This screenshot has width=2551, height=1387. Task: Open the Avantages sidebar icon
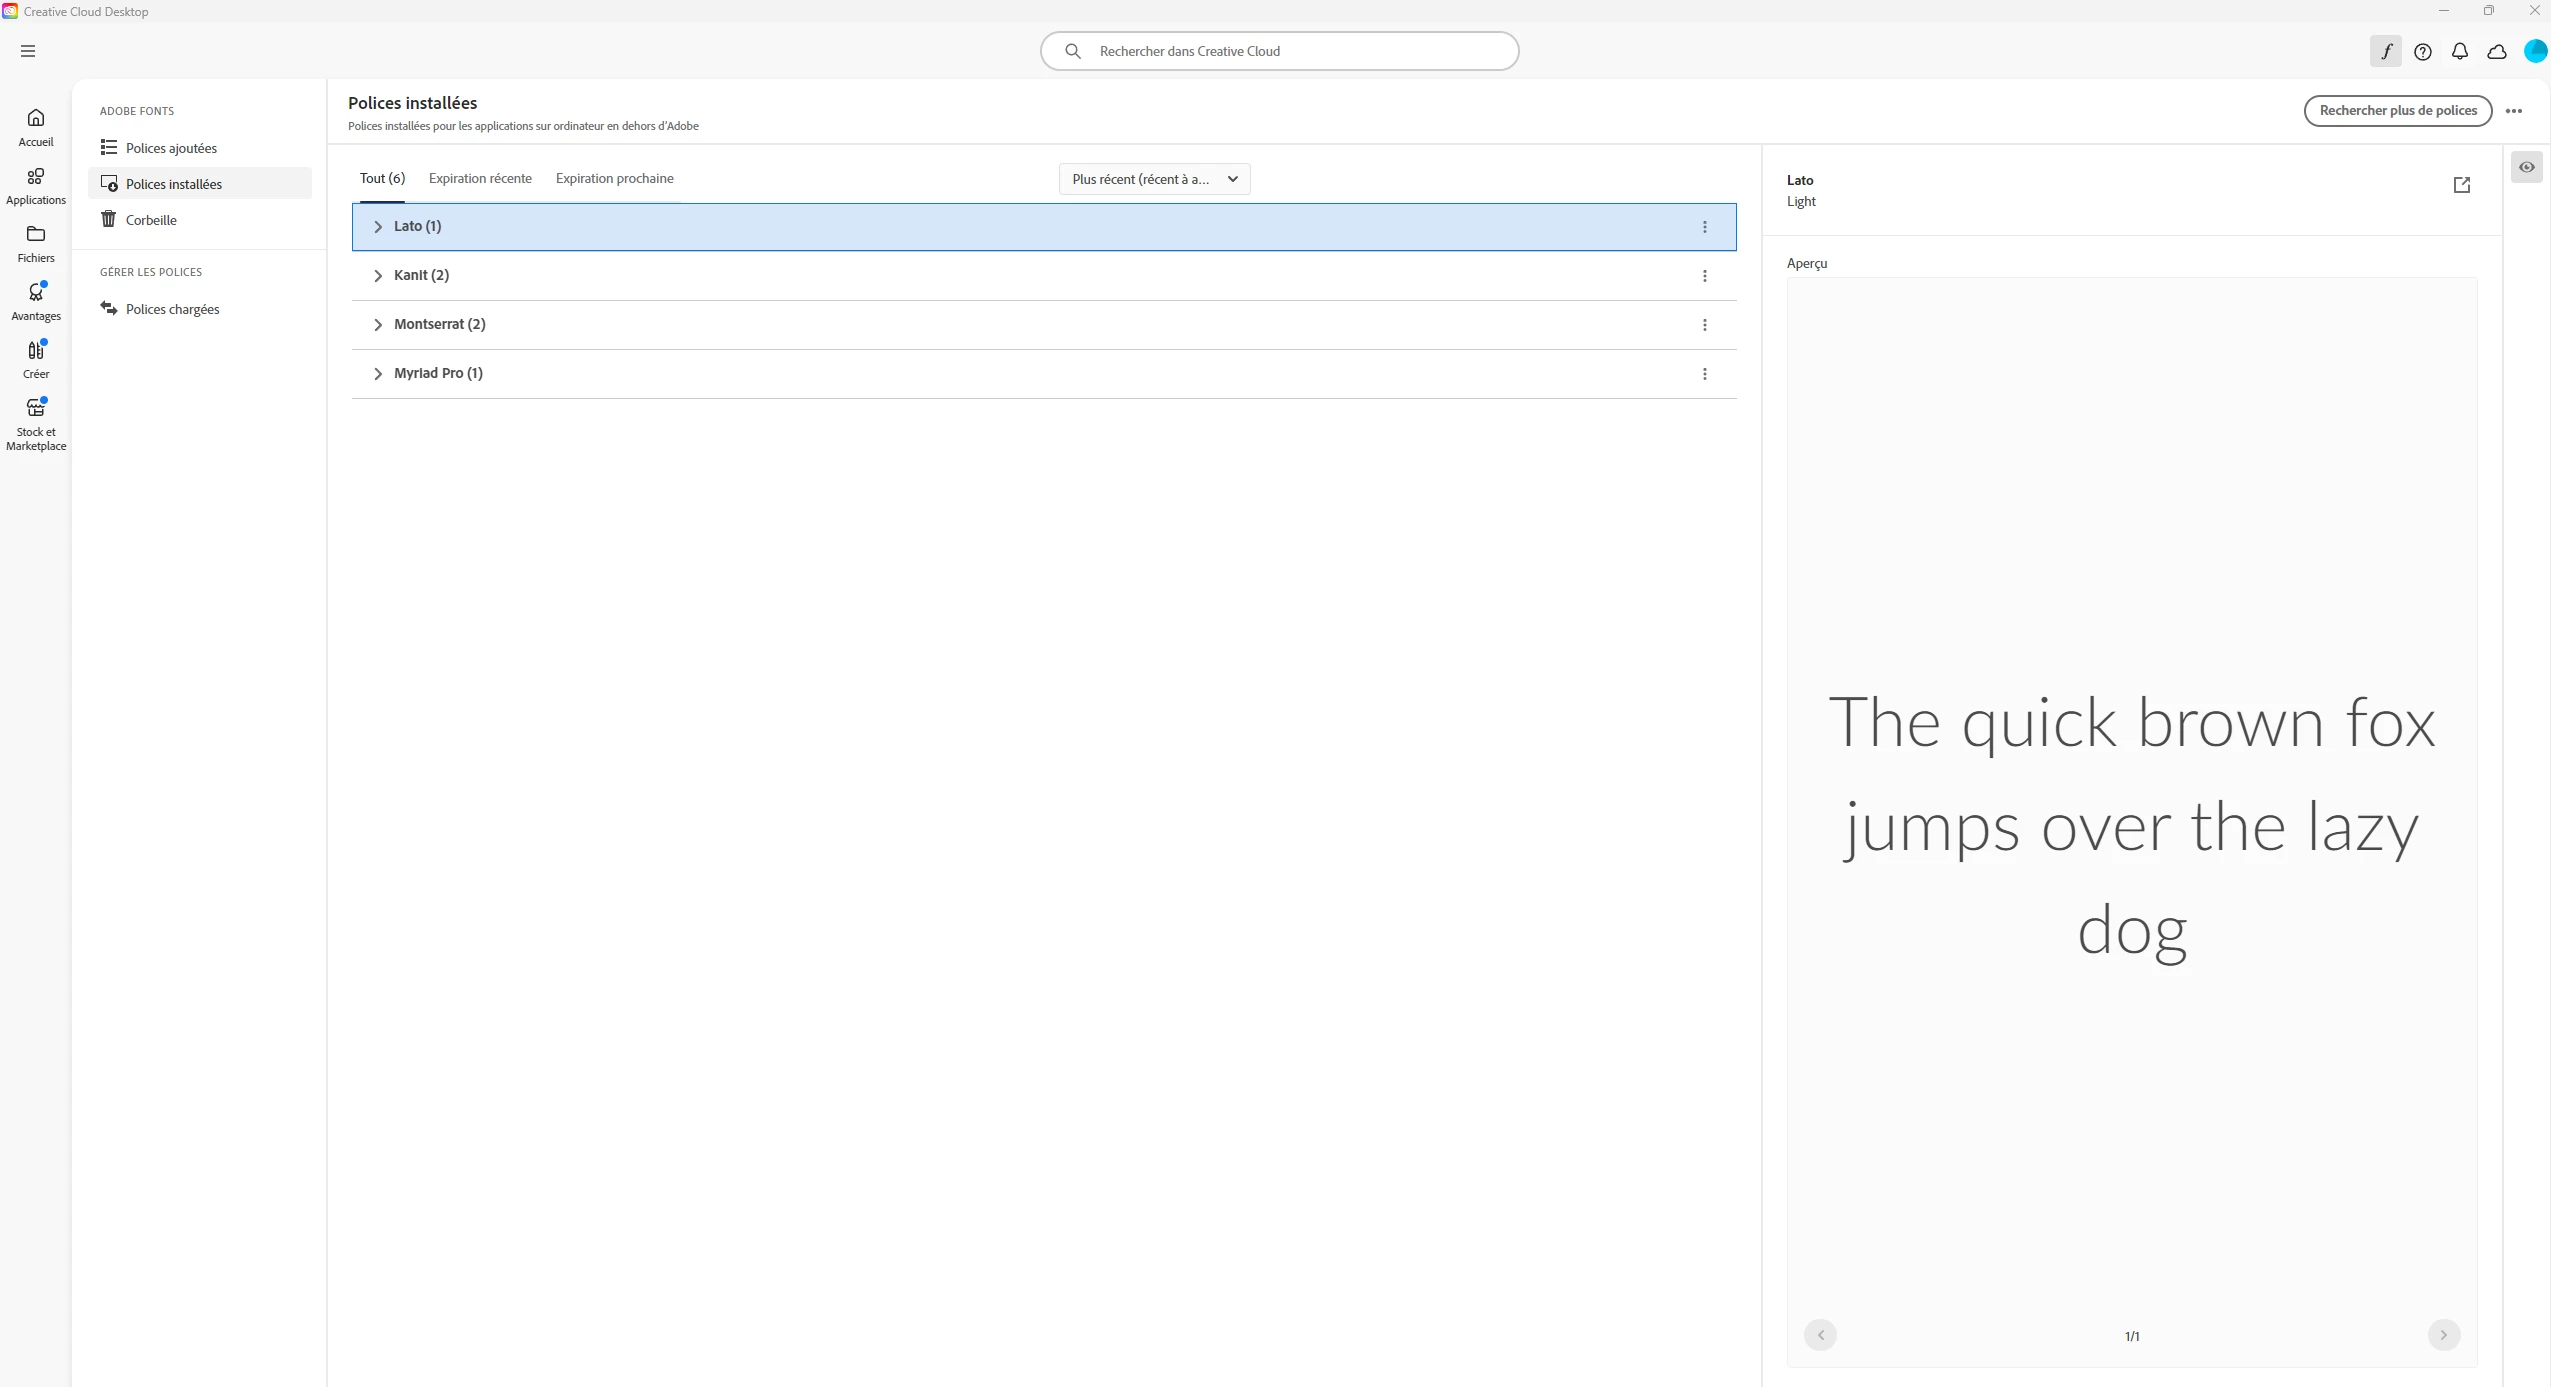click(36, 300)
